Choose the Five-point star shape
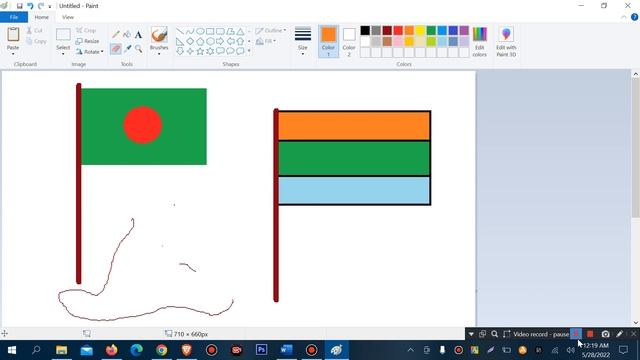Screen dimensions: 640x360 click(200, 51)
